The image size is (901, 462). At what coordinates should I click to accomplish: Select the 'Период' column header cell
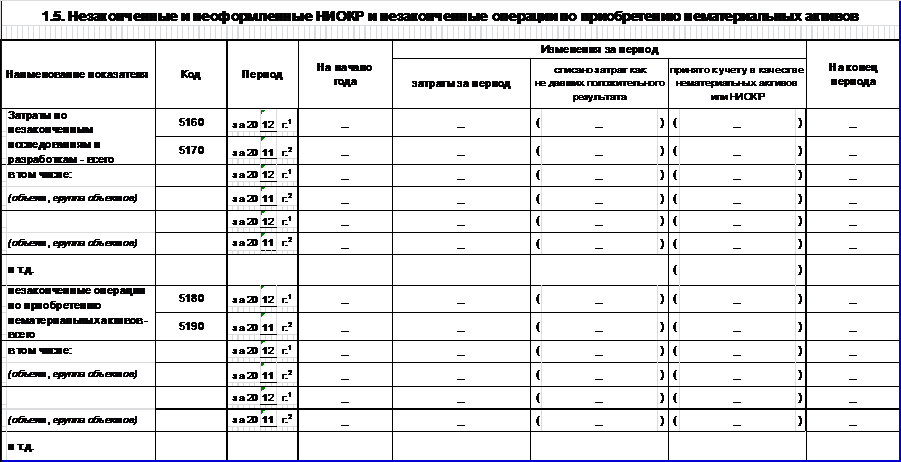262,75
